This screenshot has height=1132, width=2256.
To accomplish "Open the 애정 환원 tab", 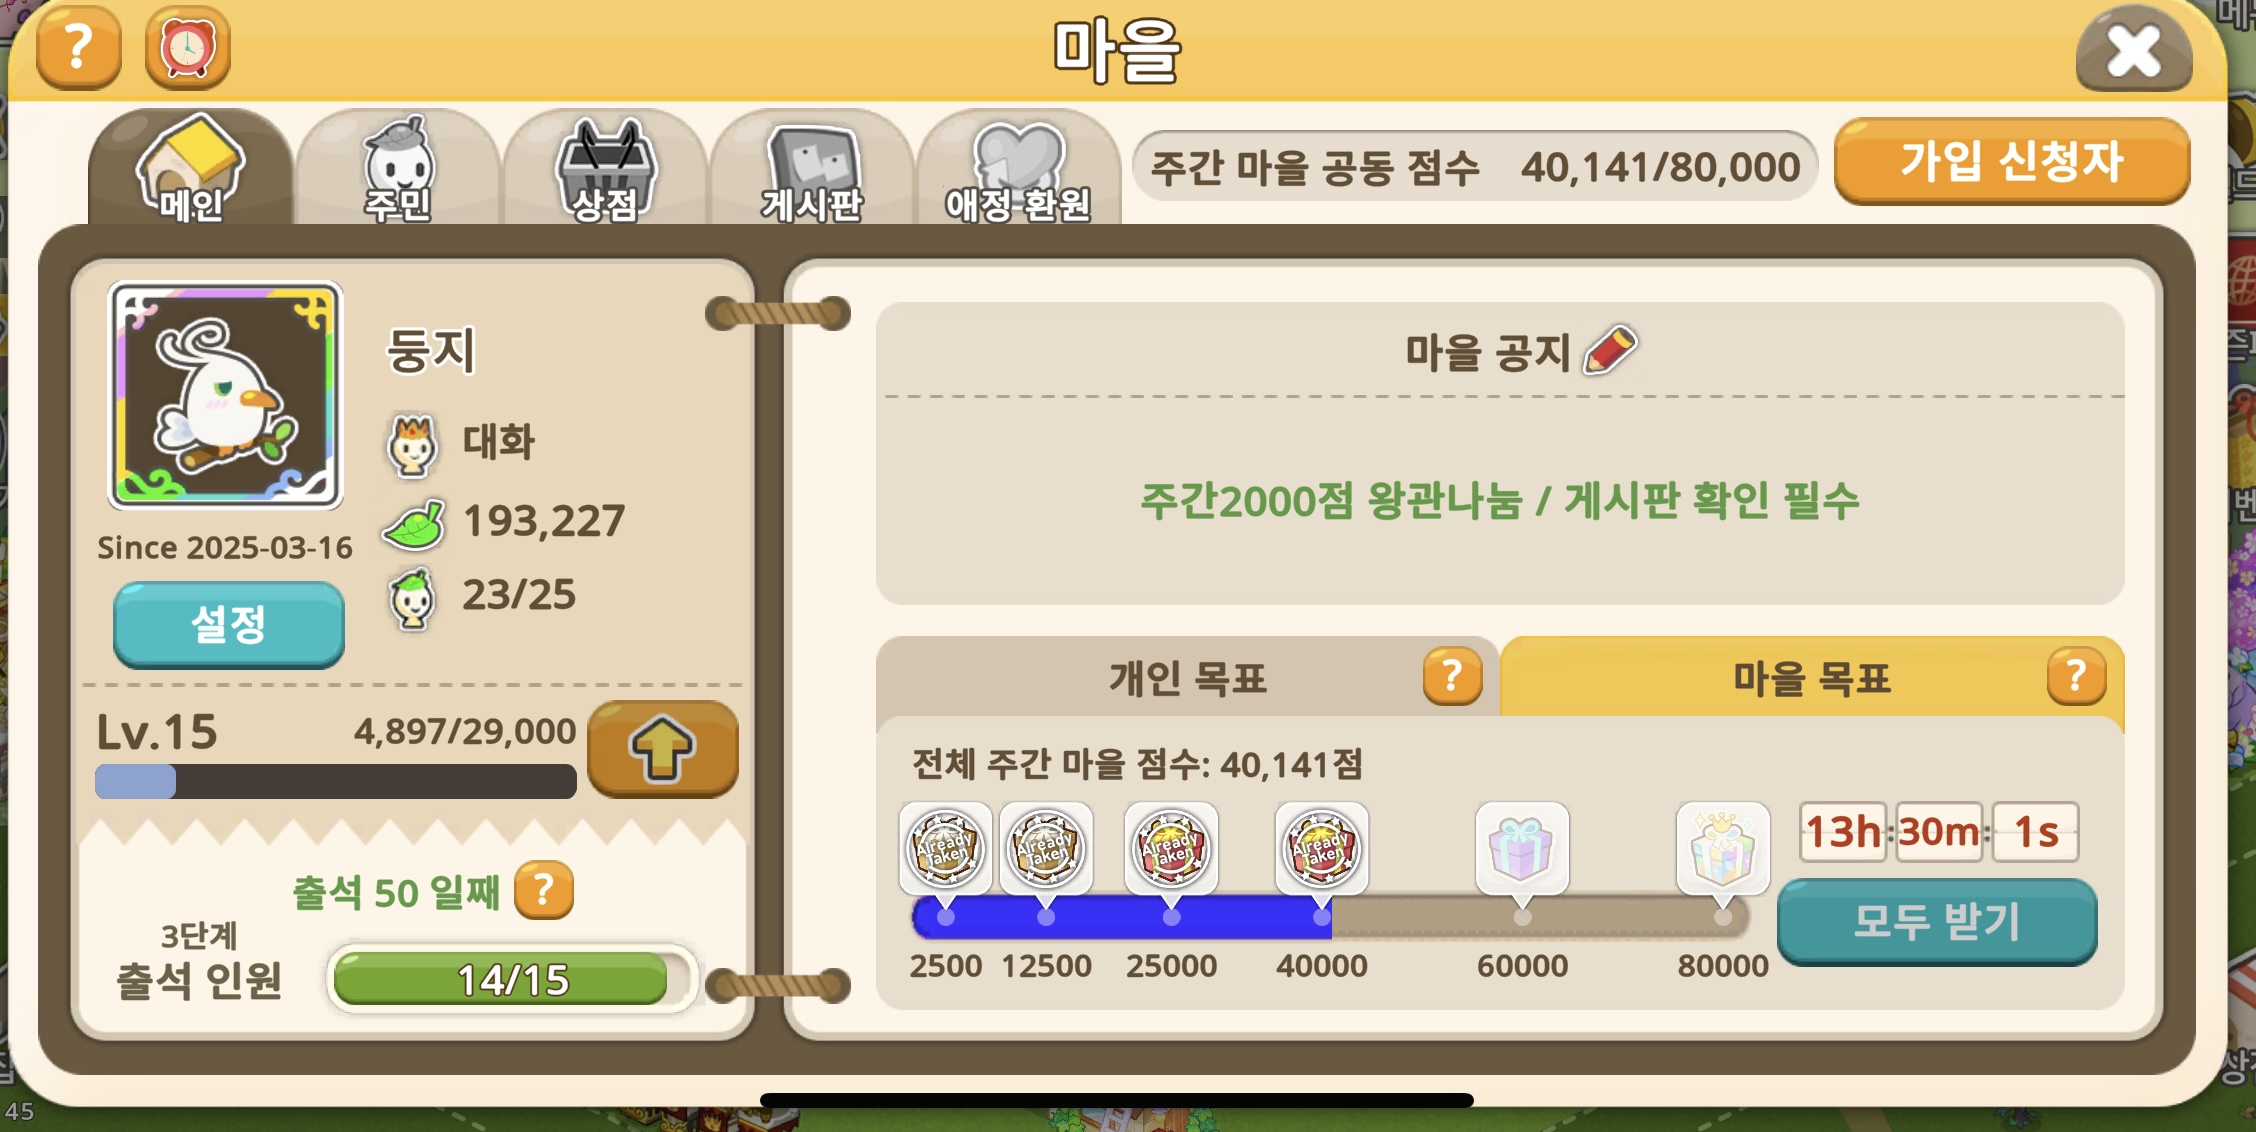I will 1018,167.
